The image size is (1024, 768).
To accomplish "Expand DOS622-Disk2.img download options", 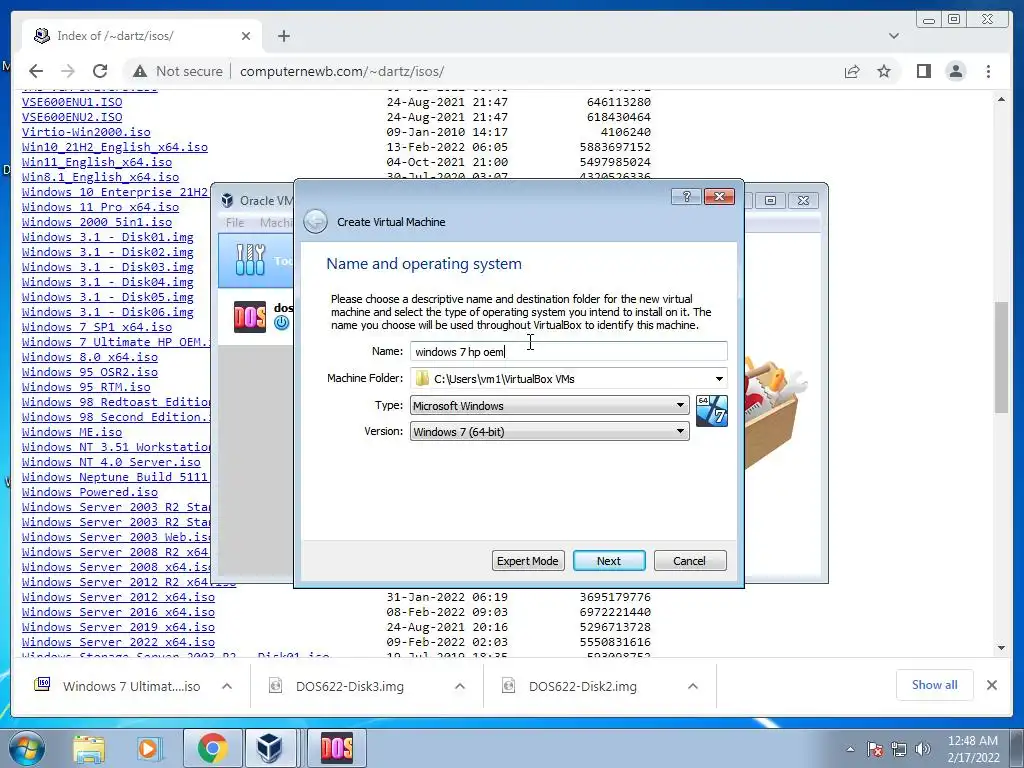I will pos(693,686).
